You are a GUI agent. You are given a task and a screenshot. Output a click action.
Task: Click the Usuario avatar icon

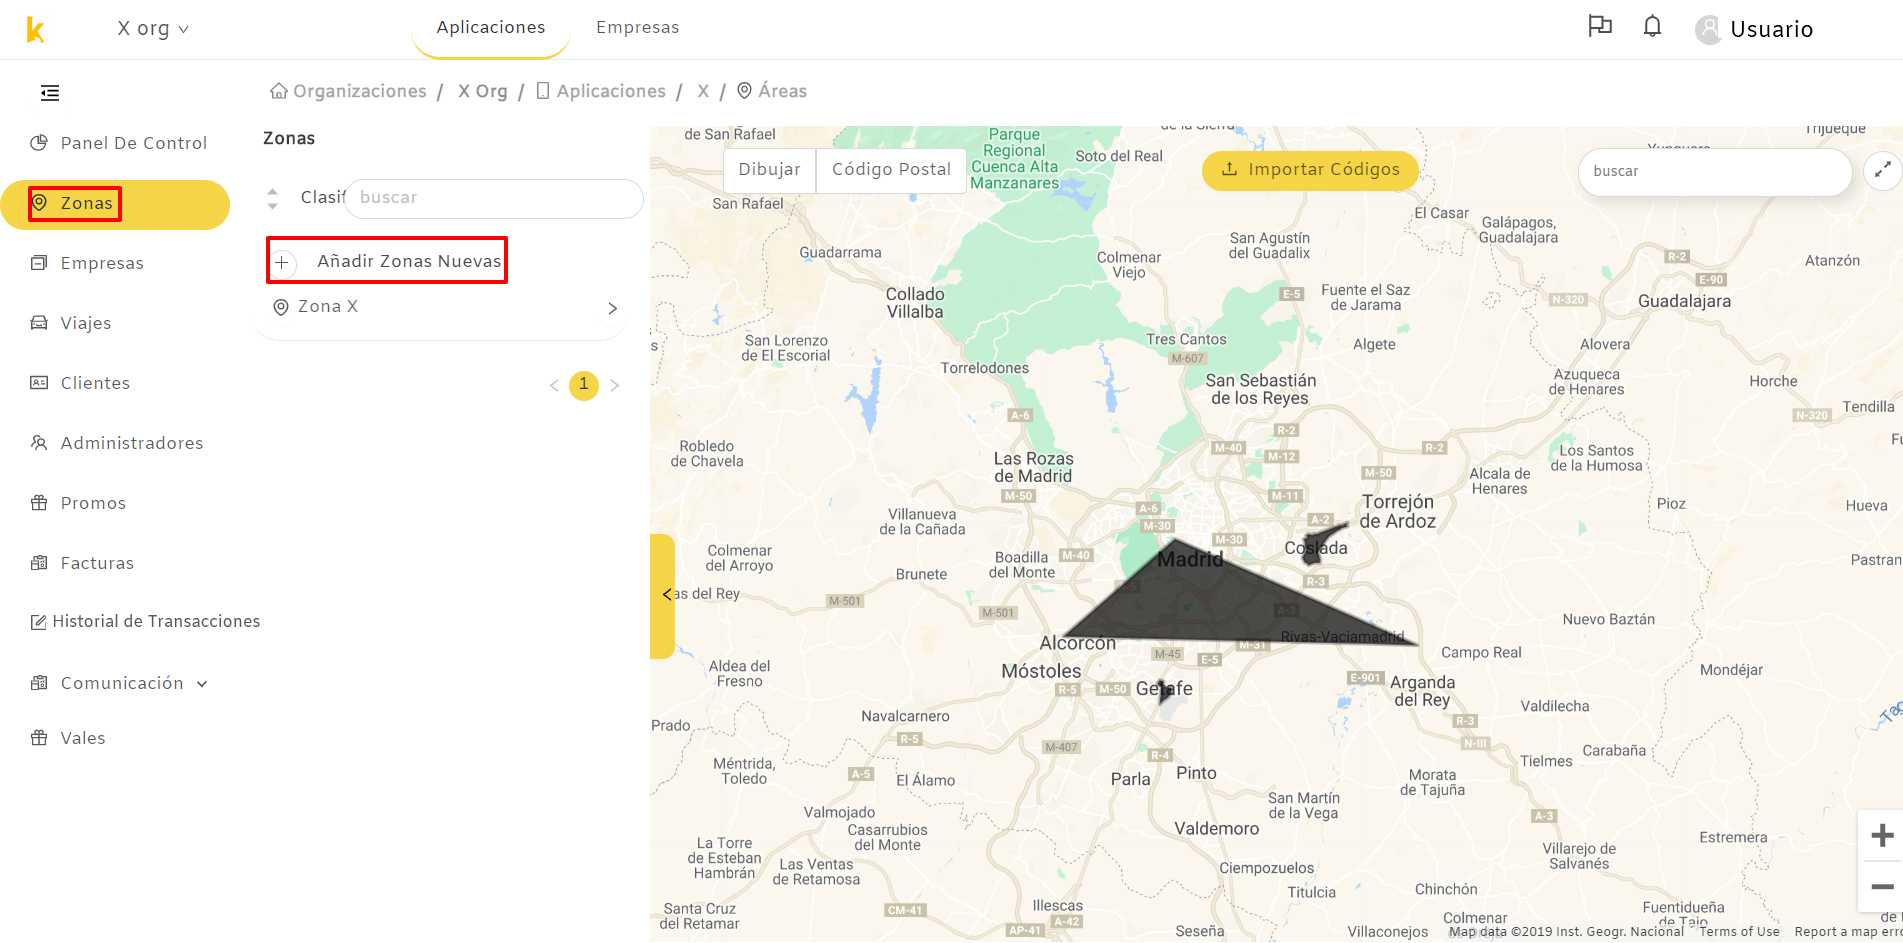(1708, 29)
